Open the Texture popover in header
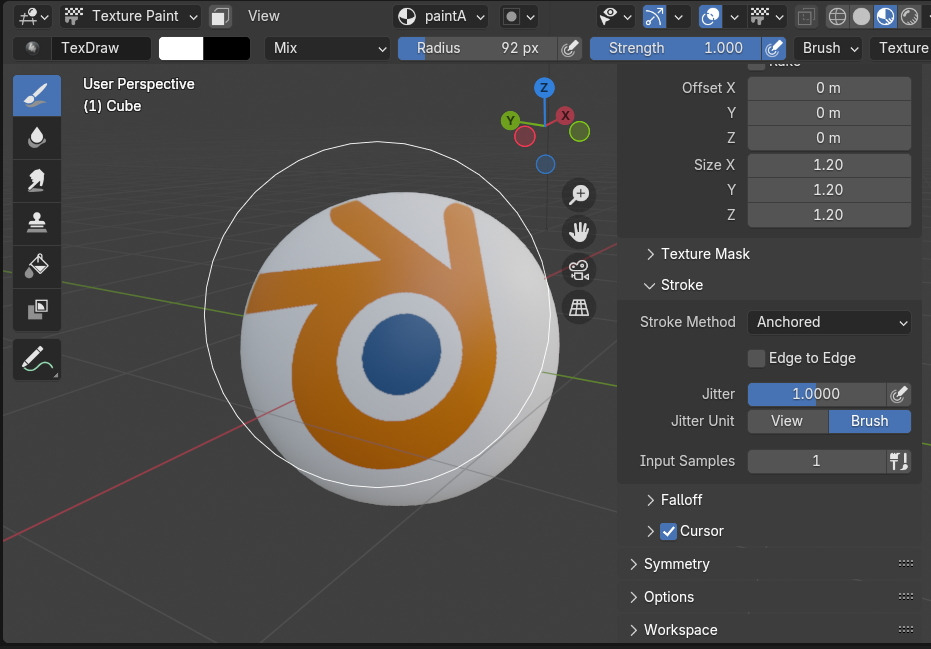The height and width of the screenshot is (649, 931). pyautogui.click(x=900, y=48)
